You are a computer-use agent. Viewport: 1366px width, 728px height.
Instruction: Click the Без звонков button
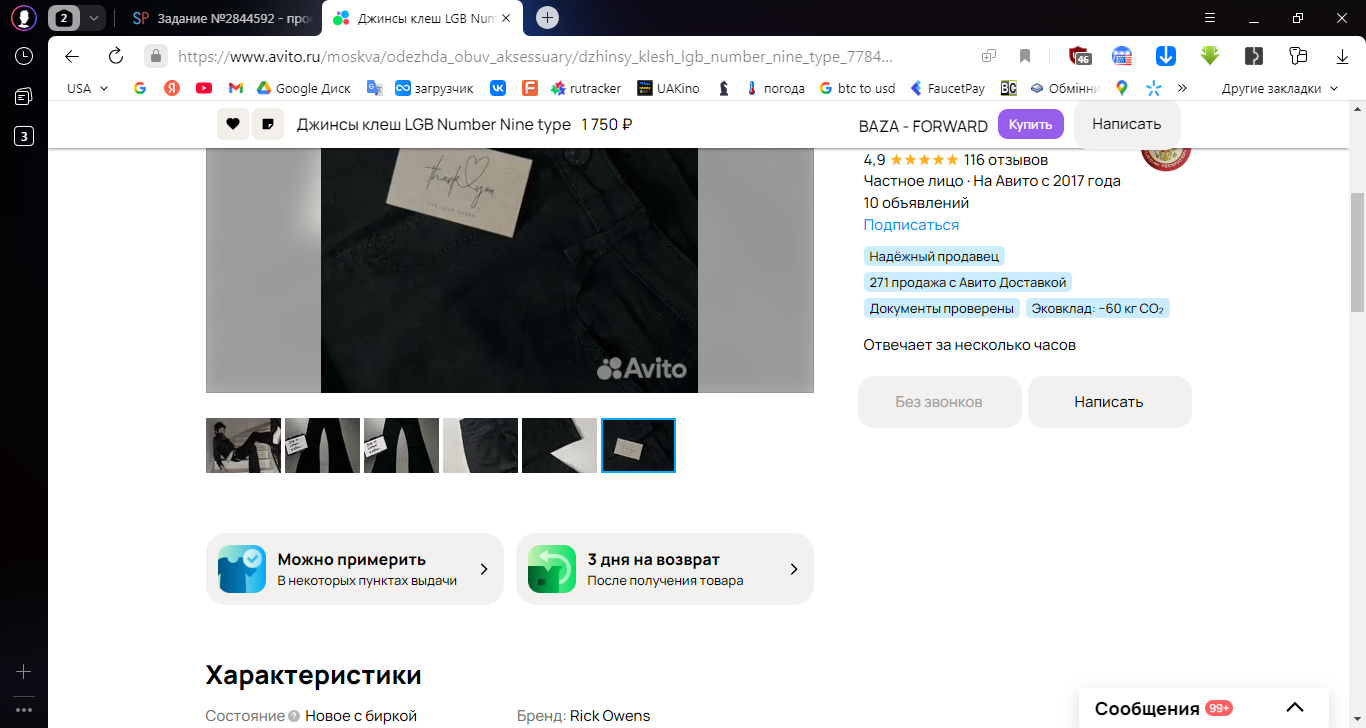(x=940, y=402)
